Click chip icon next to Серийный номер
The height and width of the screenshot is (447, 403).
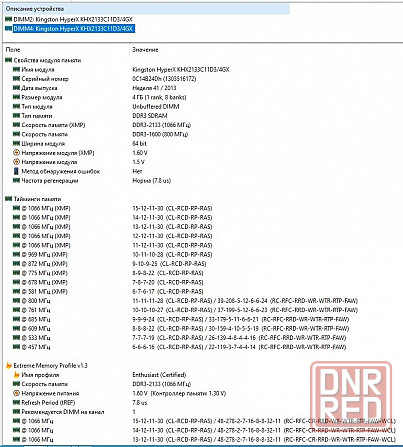point(16,79)
